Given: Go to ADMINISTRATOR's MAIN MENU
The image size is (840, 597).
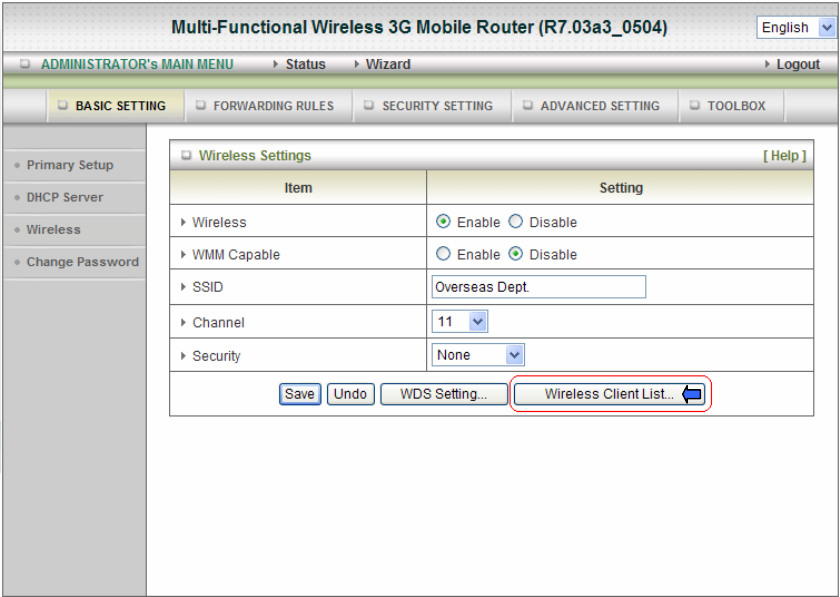Looking at the screenshot, I should click(137, 64).
